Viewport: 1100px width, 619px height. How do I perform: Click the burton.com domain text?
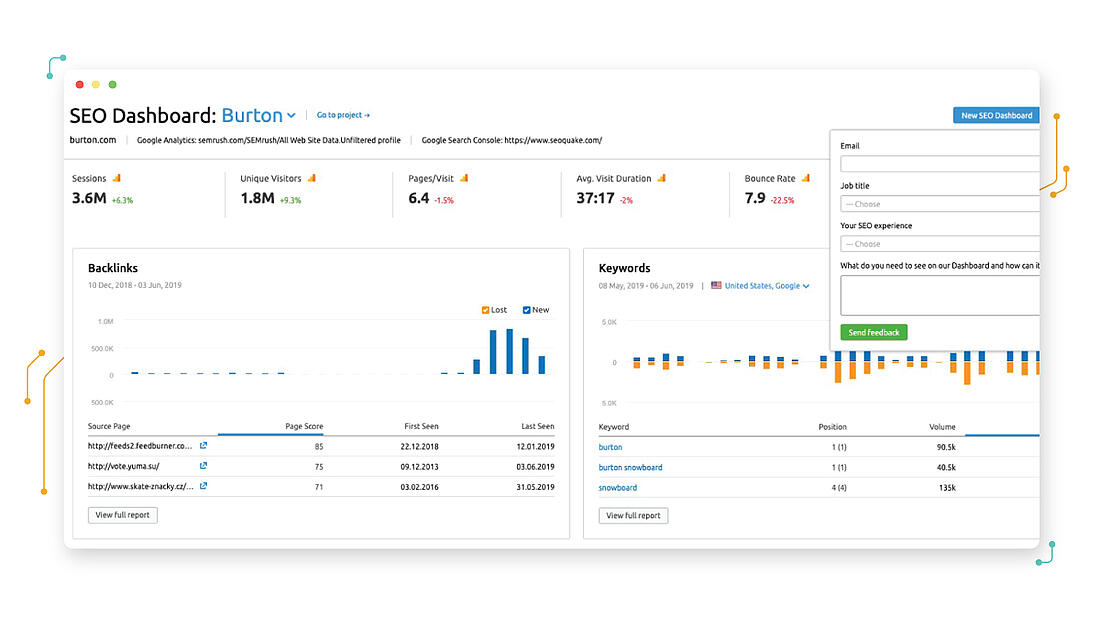click(x=93, y=140)
